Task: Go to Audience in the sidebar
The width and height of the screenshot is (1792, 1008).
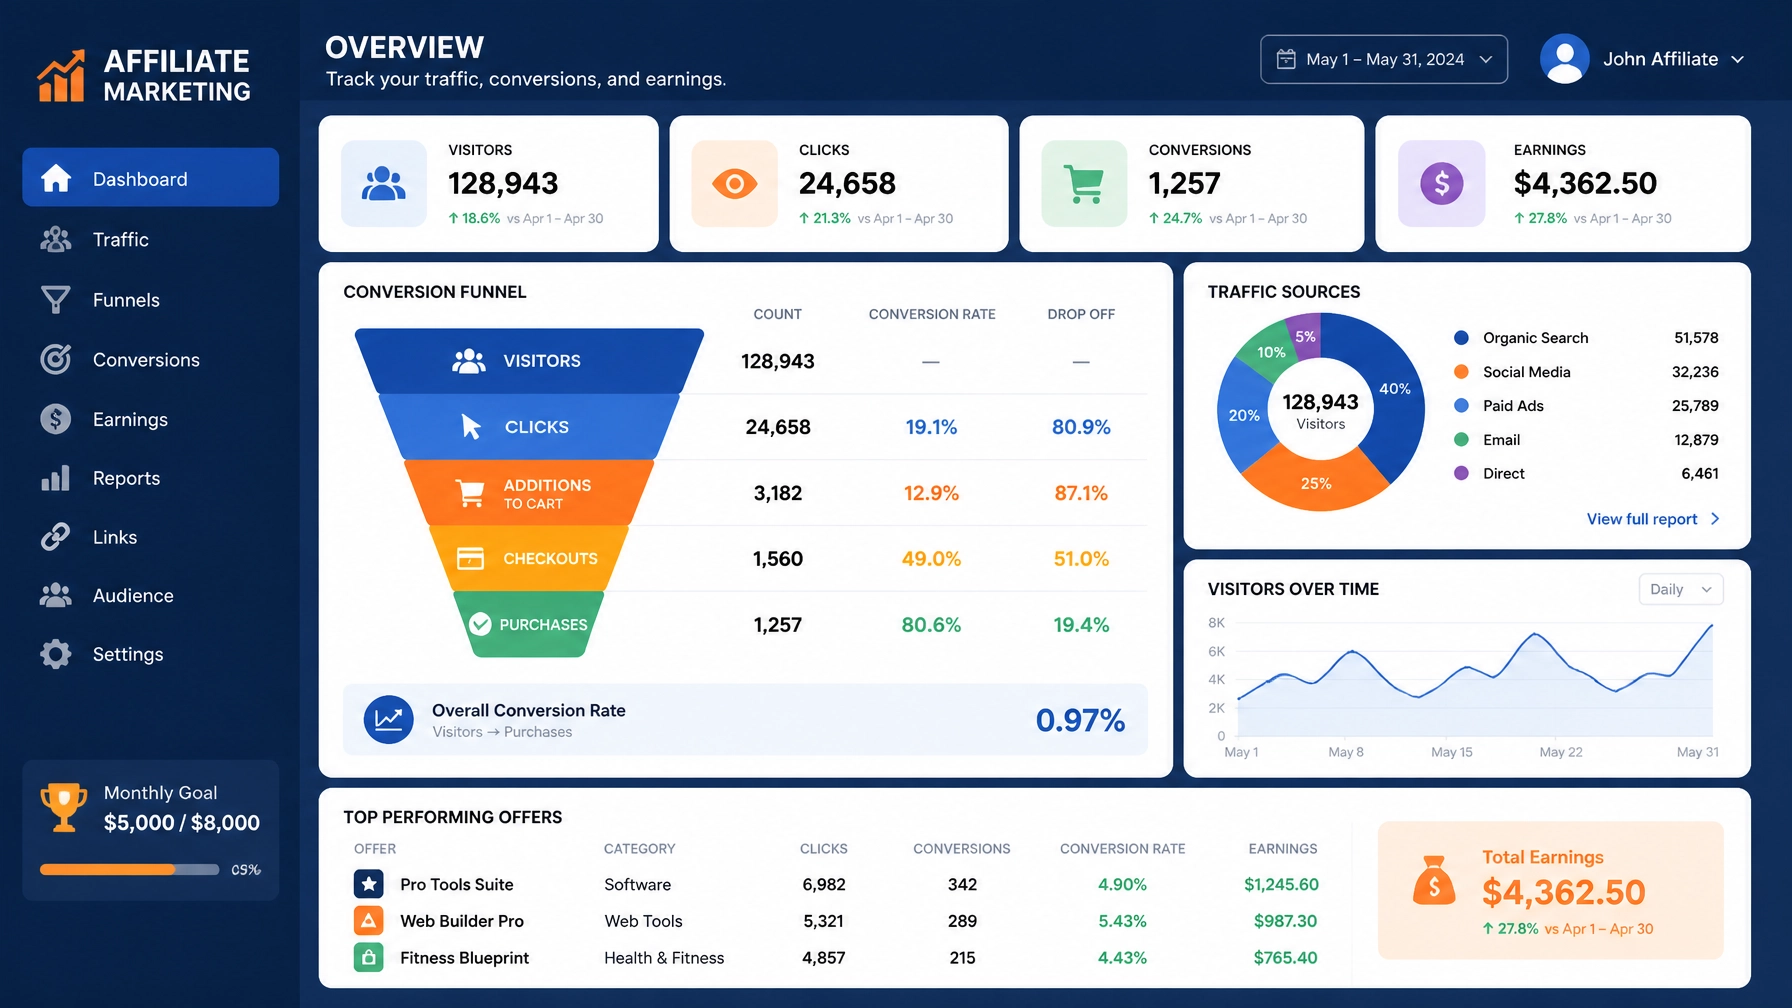Action: 151,595
